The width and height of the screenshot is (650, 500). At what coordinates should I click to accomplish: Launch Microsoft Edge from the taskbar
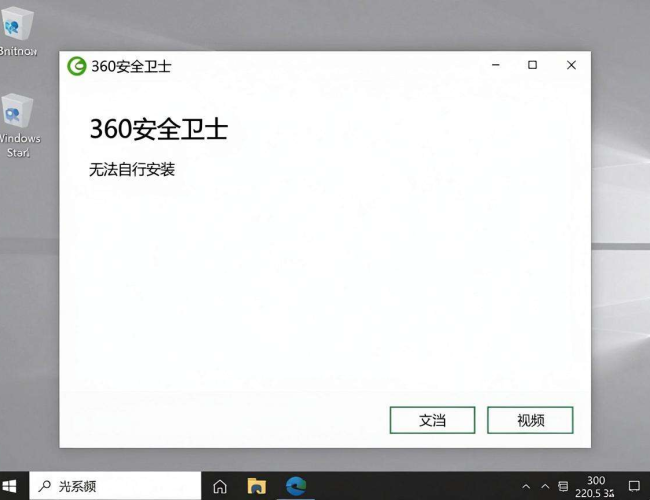296,485
